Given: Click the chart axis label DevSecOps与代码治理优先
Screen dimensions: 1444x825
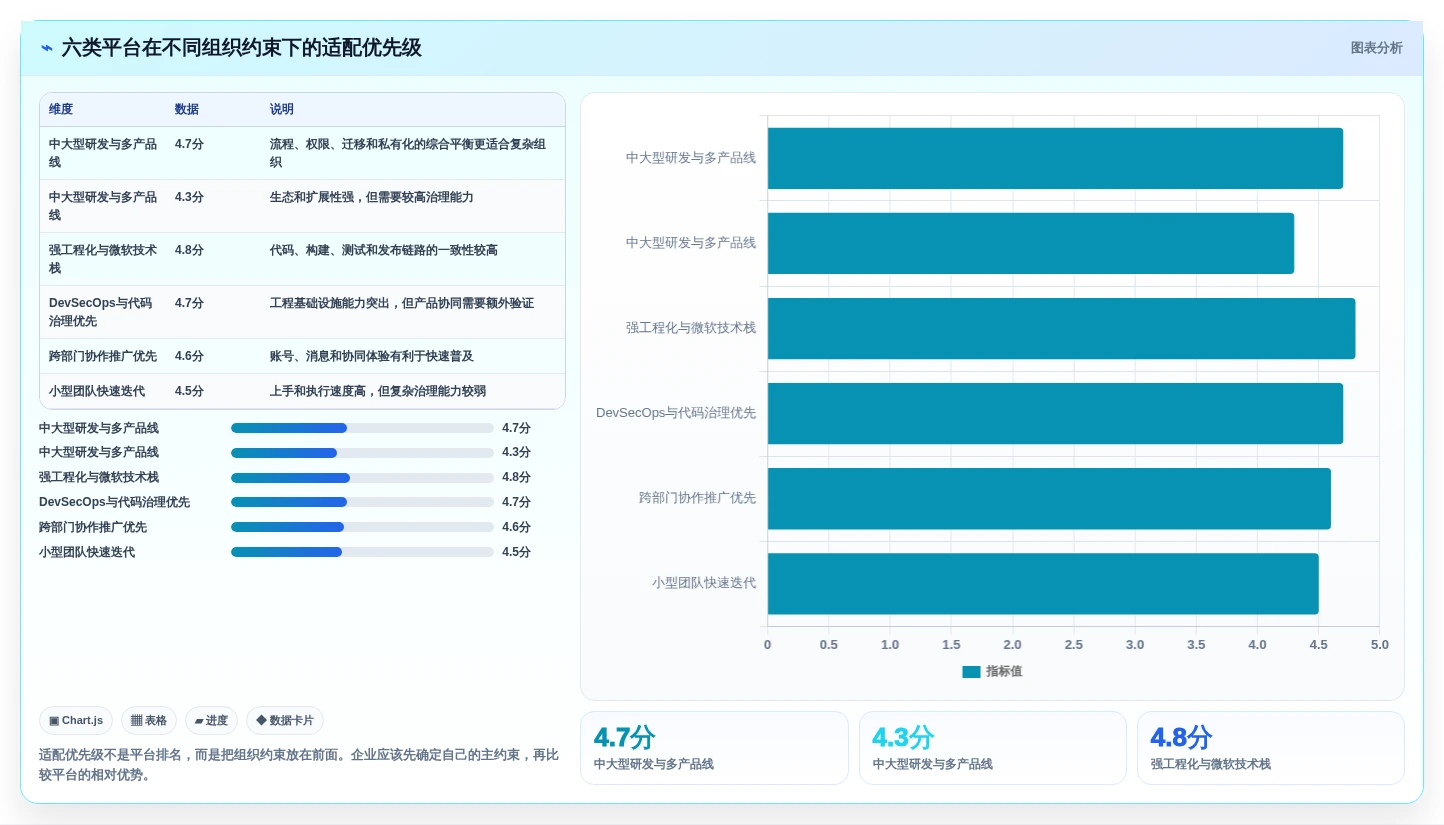Looking at the screenshot, I should coord(676,413).
